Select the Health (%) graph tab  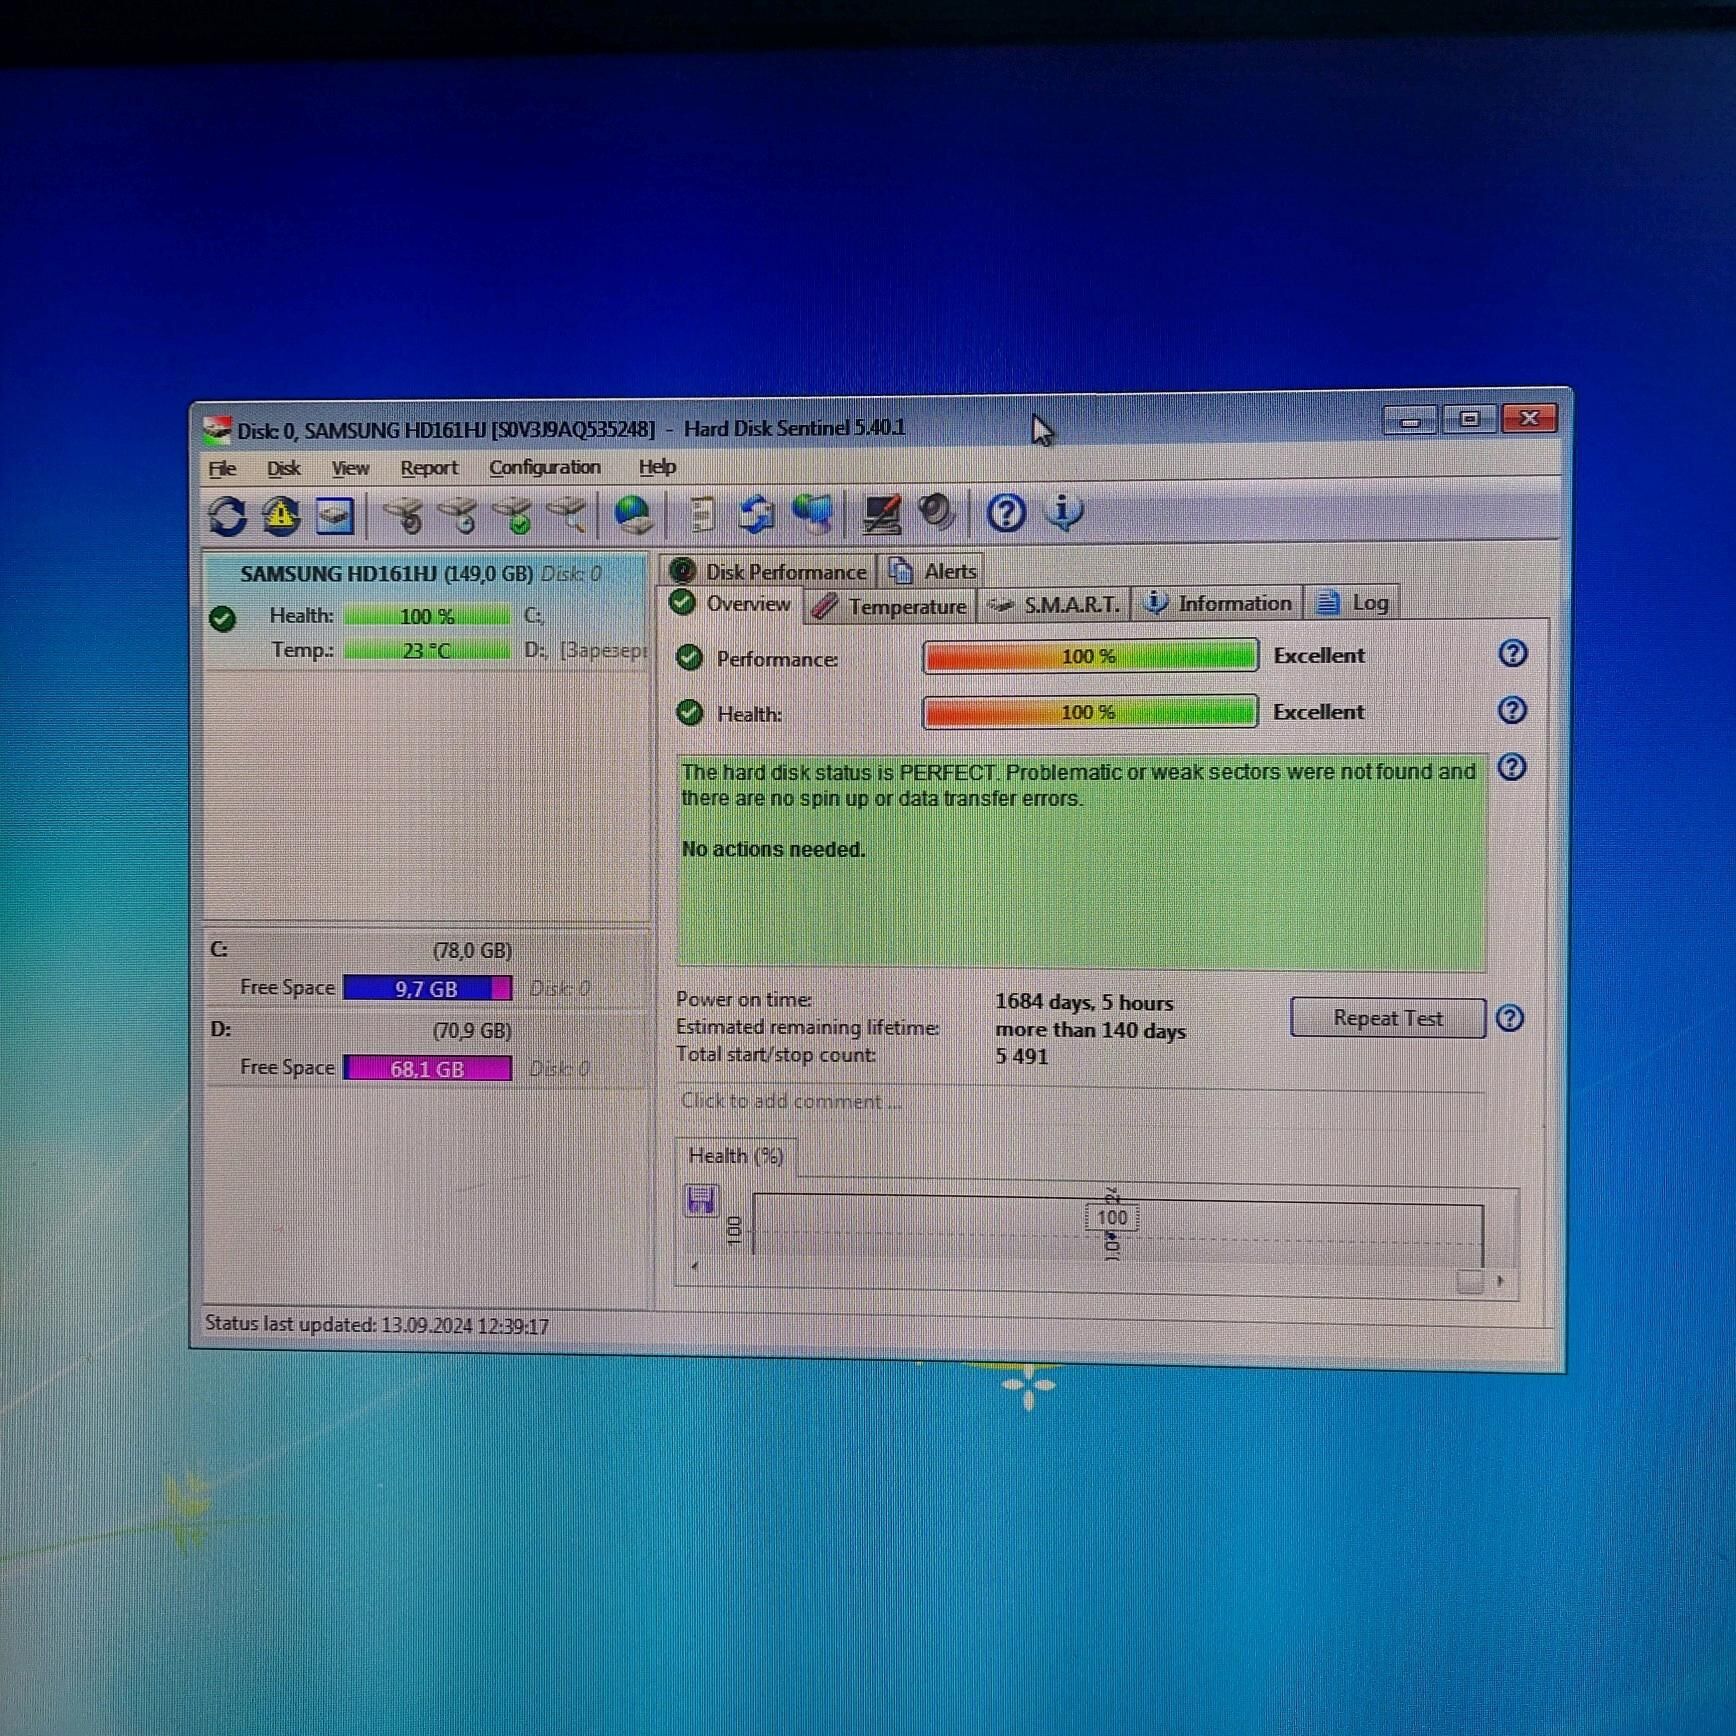click(736, 1156)
